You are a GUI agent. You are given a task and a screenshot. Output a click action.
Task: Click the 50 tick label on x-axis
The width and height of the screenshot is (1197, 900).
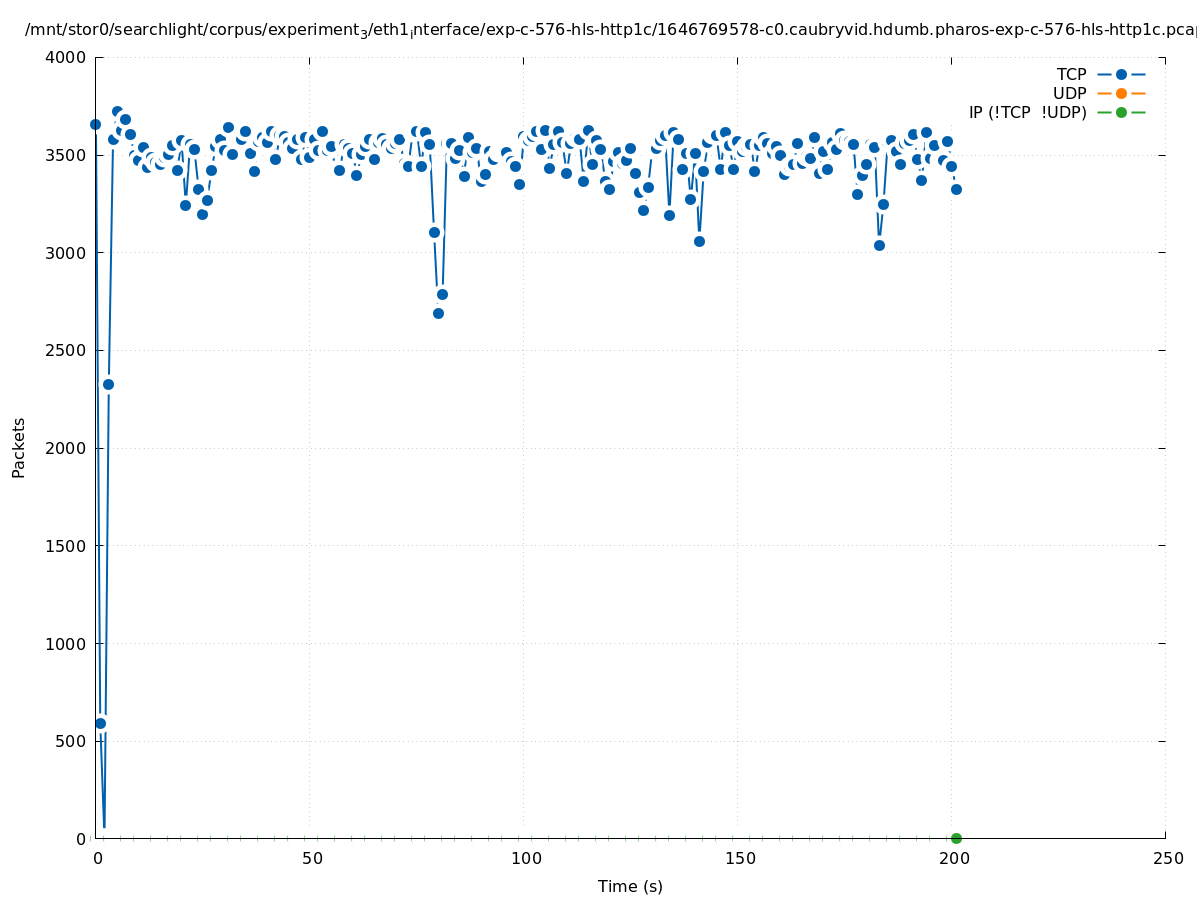click(312, 858)
